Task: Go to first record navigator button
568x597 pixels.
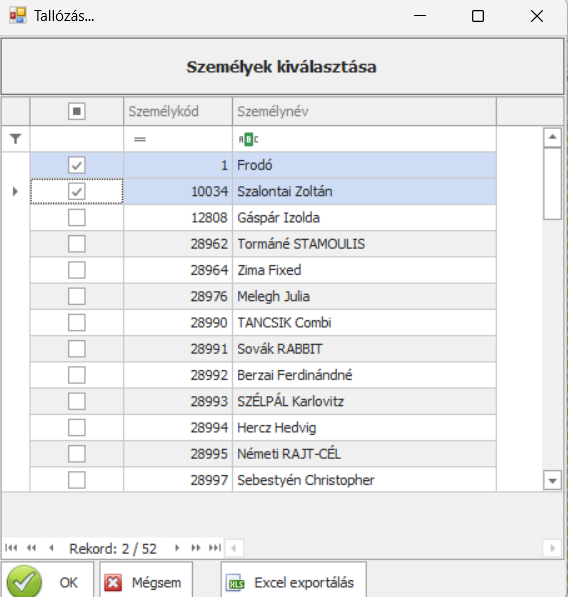Action: point(11,548)
